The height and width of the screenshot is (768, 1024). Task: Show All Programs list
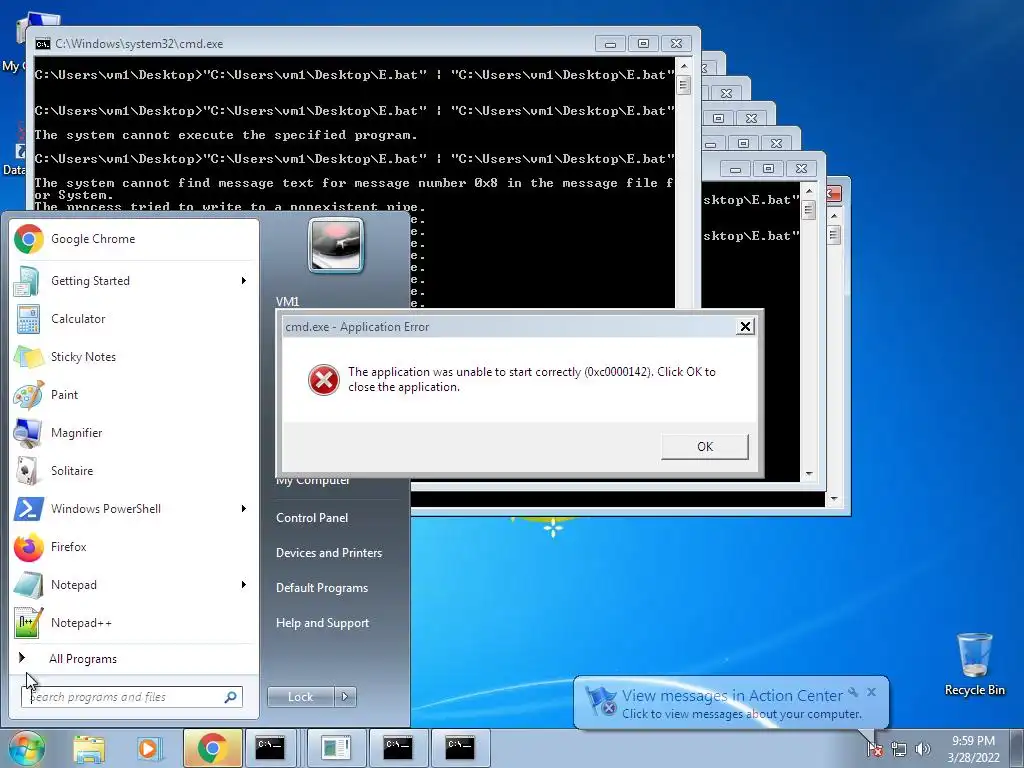point(83,659)
